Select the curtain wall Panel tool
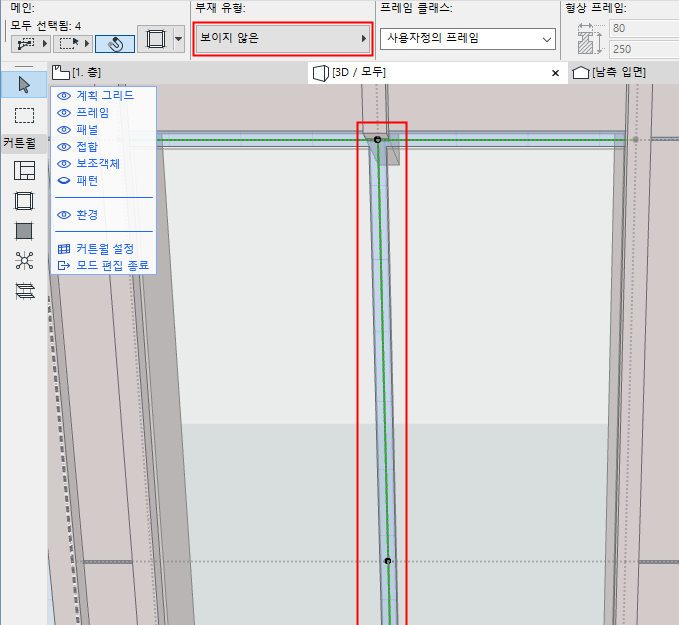Viewport: 679px width, 625px height. [x=24, y=231]
